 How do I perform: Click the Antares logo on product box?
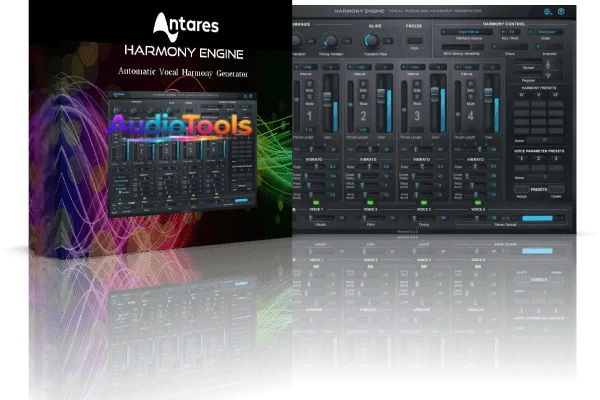186,26
